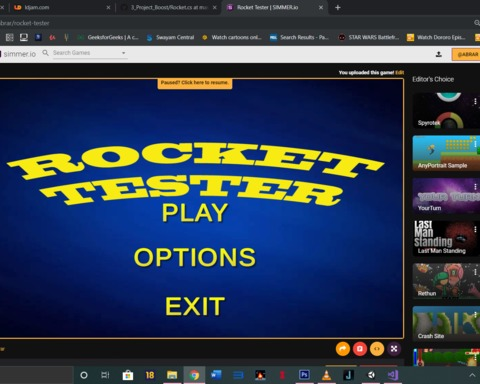Open Photoshop from the taskbar
Image resolution: width=480 pixels, height=384 pixels.
(x=304, y=375)
